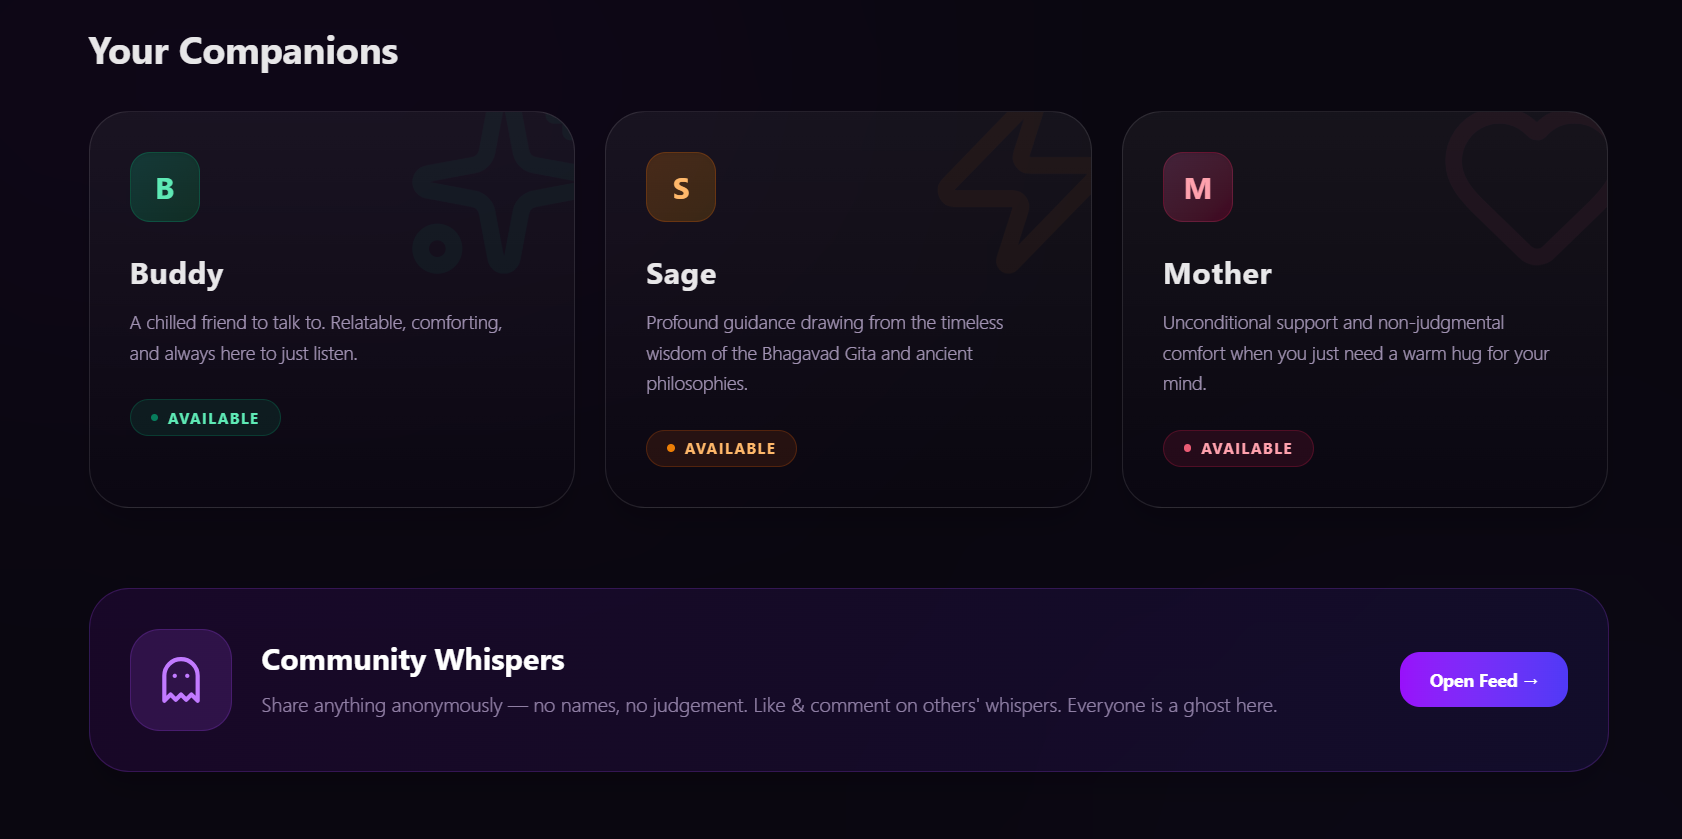Screen dimensions: 1682x839
Task: Toggle Mother's AVAILABLE status badge
Action: (x=1238, y=448)
